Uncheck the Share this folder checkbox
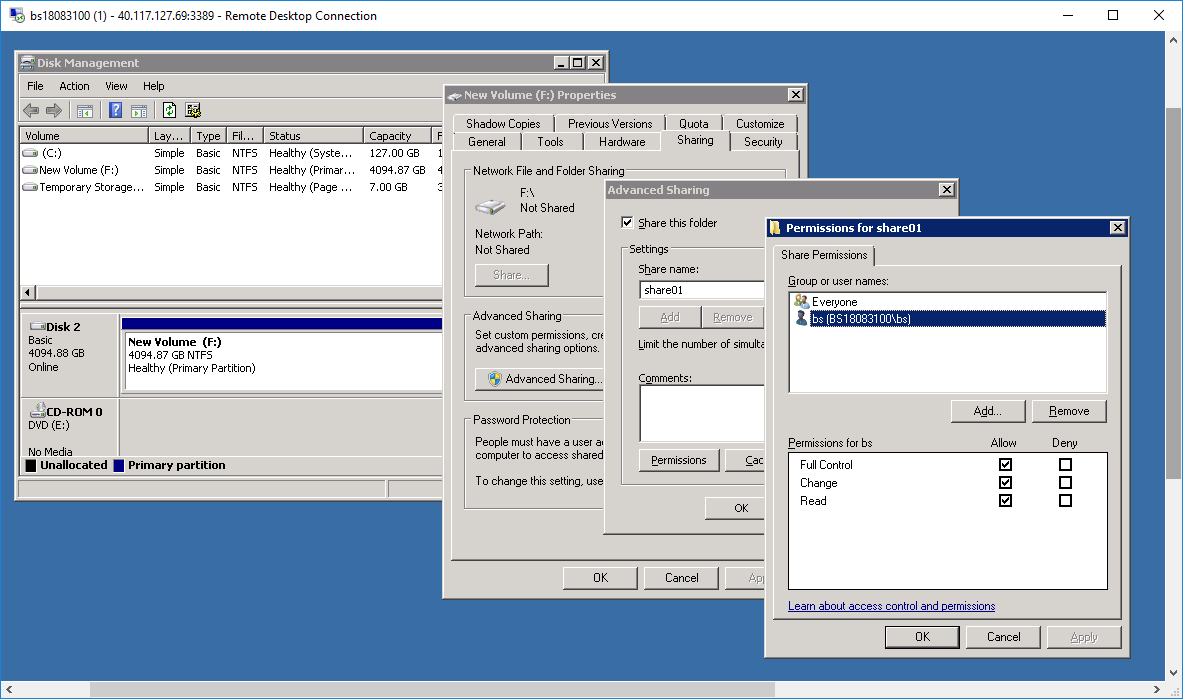This screenshot has height=699, width=1183. click(x=627, y=223)
